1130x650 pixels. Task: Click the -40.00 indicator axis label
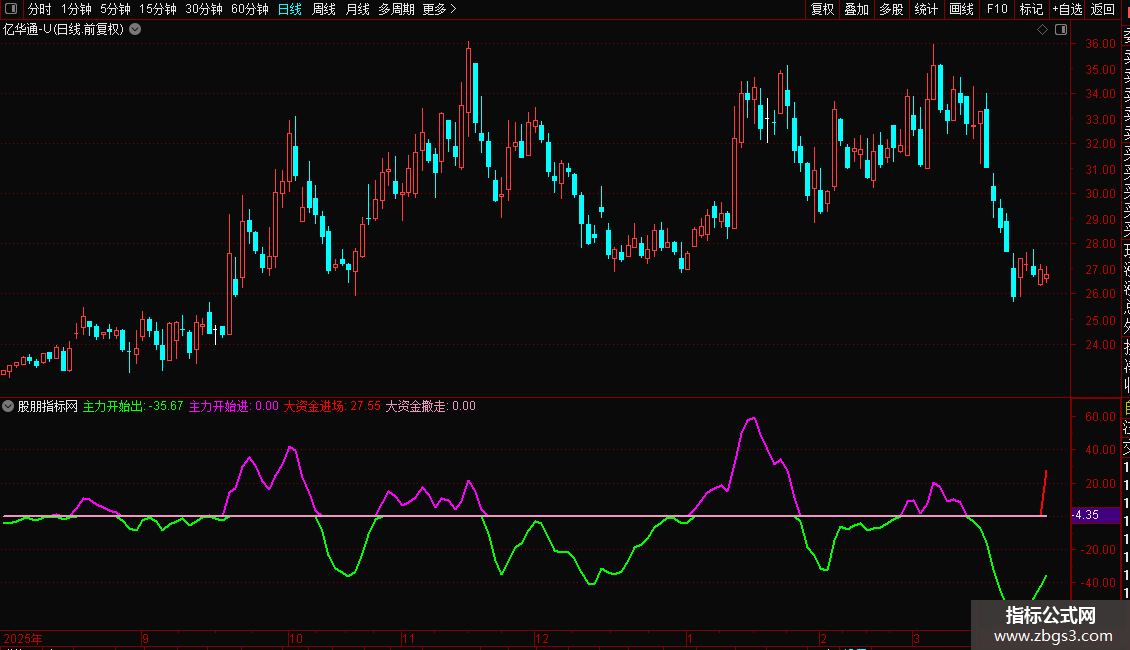1098,582
